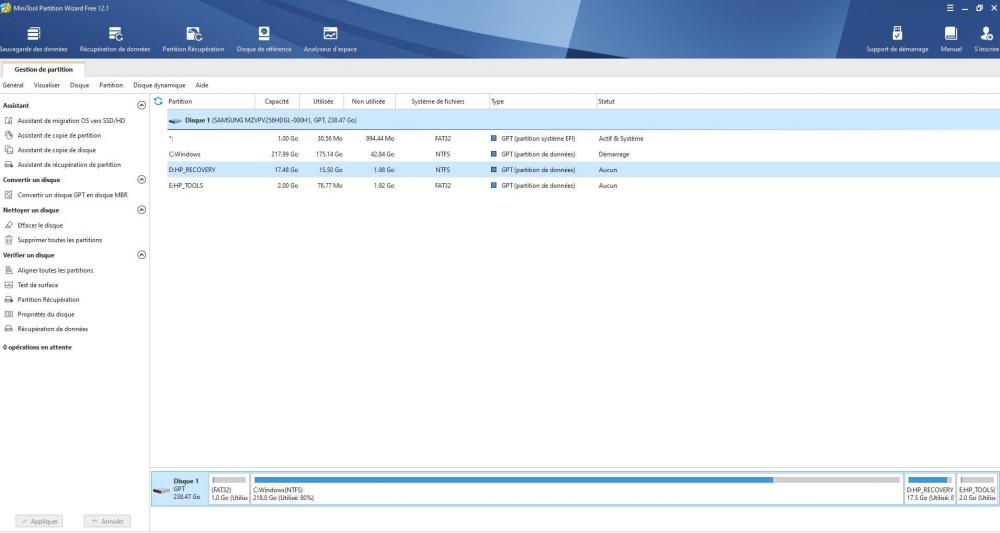Screen dimensions: 1000x533
Task: Open the Manuel help icon
Action: pyautogui.click(x=950, y=37)
